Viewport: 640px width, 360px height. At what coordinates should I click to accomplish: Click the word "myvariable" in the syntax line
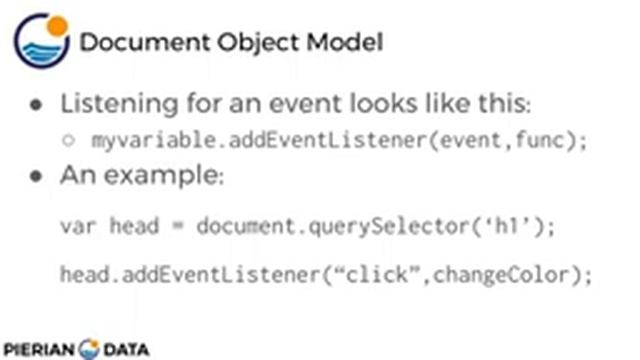click(x=153, y=141)
